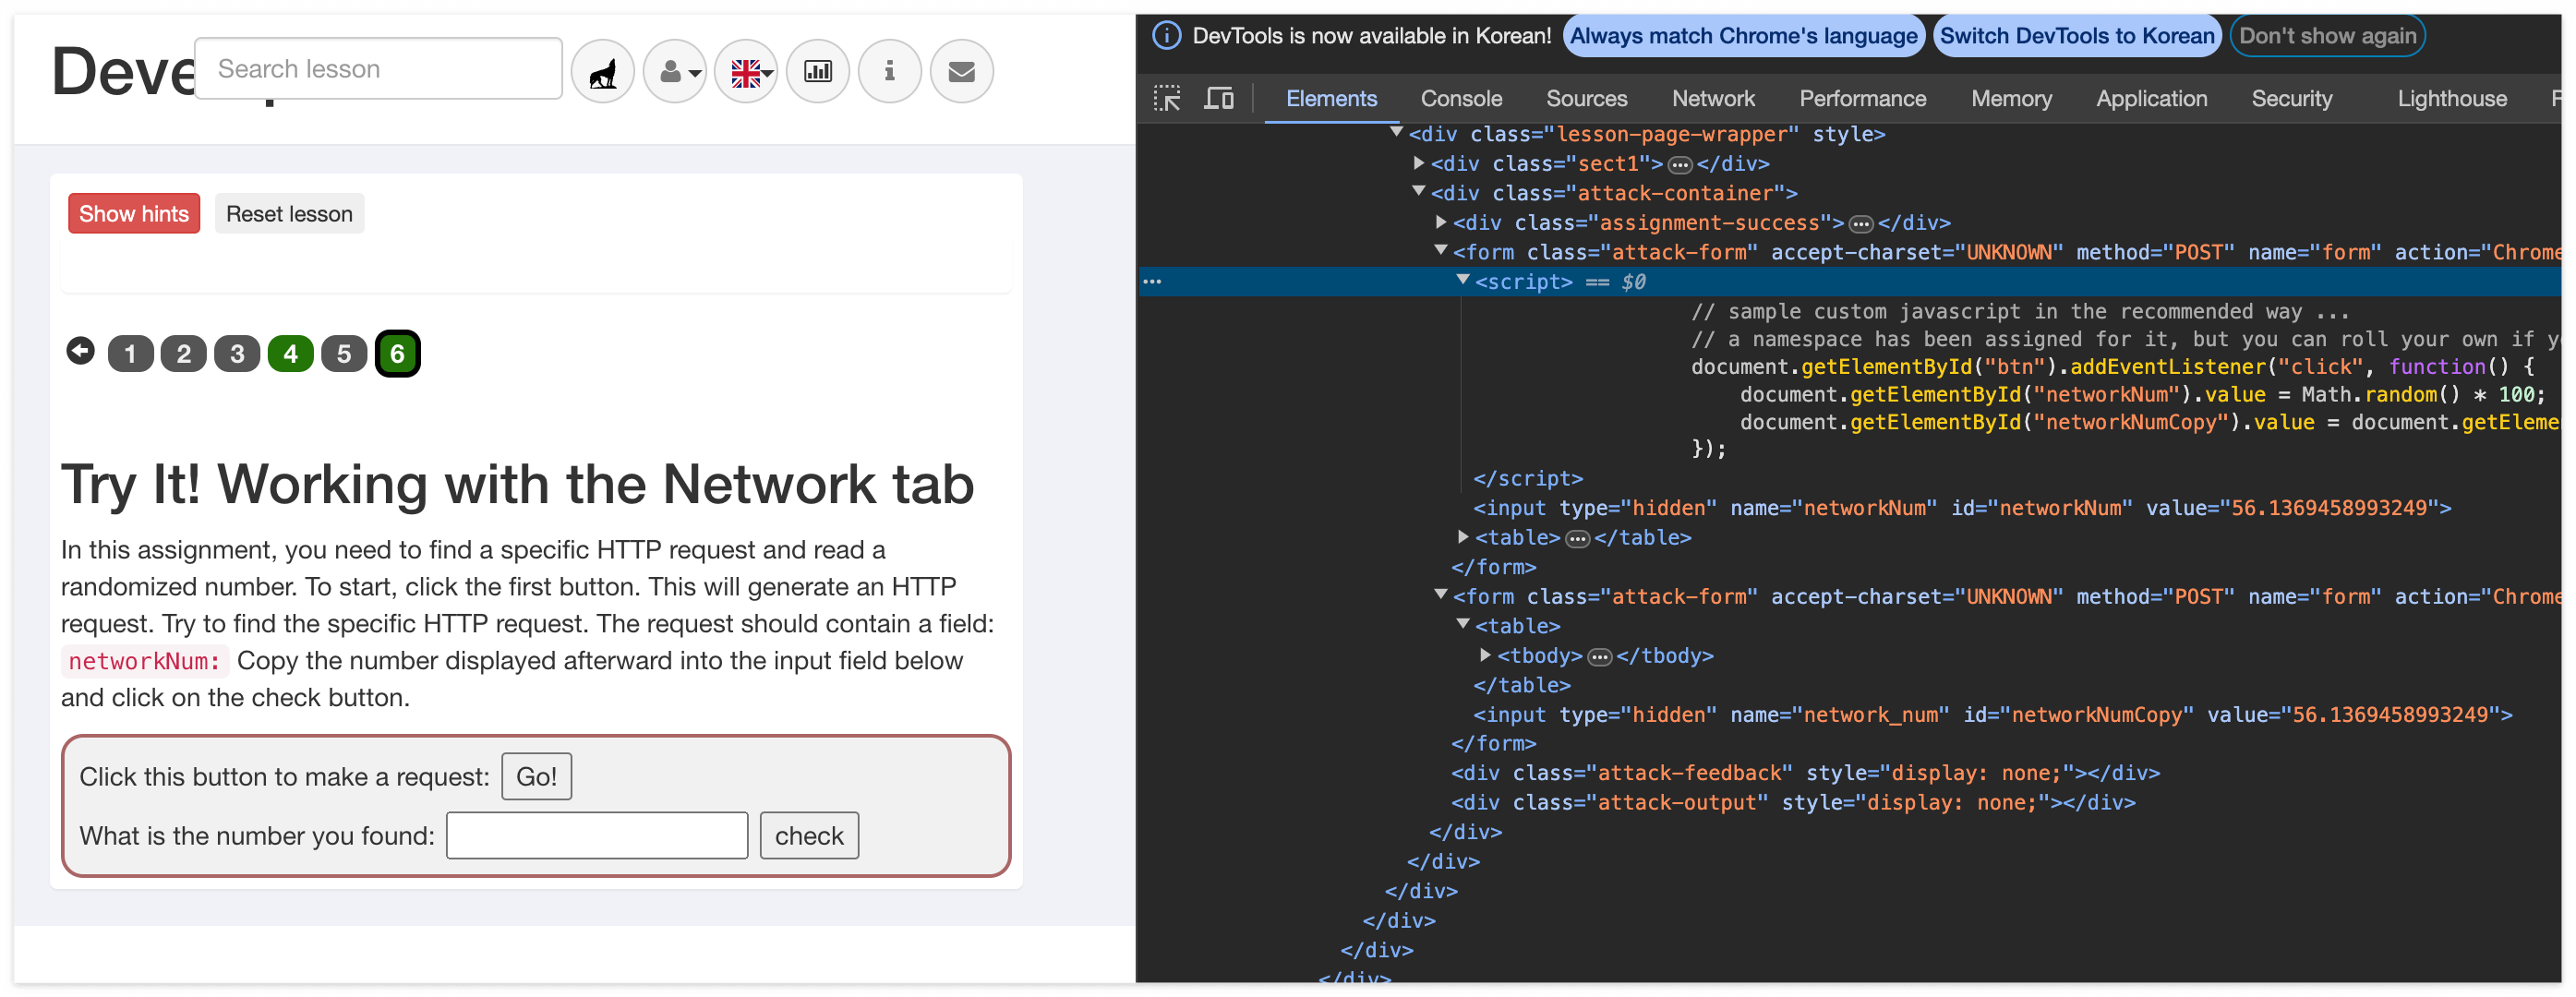Click the WebGoat wolf logo icon
This screenshot has height=997, width=2576.
click(602, 72)
